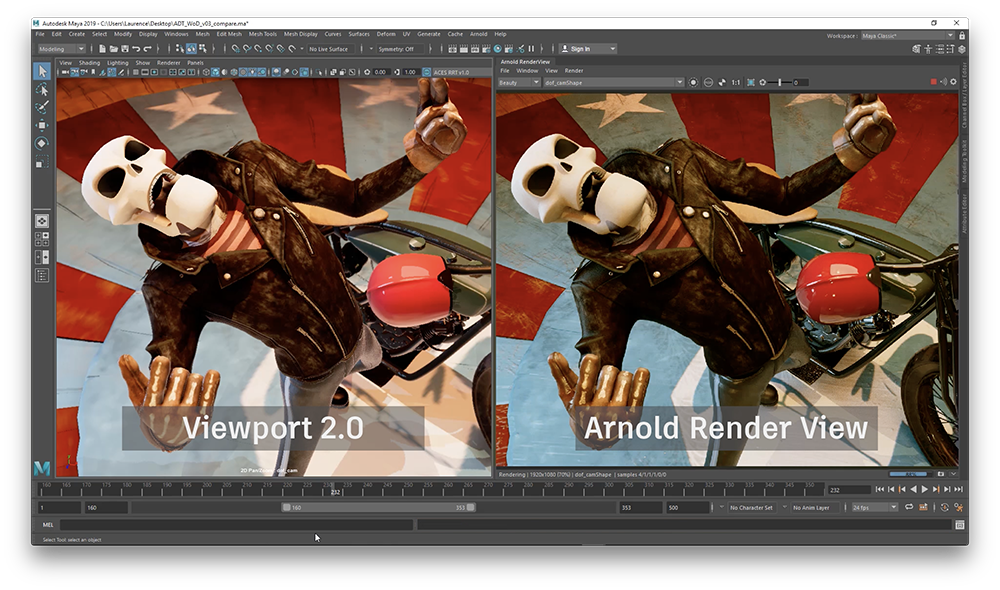The image size is (1000, 590).
Task: Open Arnold RenderView settings gear
Action: [x=953, y=82]
